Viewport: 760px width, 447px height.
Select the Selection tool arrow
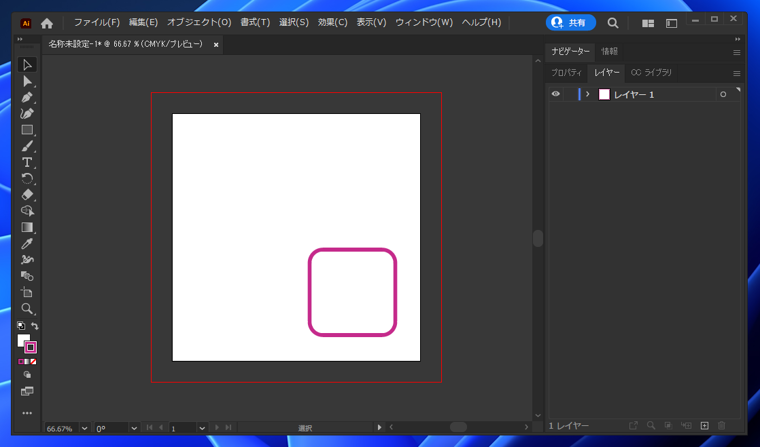27,65
